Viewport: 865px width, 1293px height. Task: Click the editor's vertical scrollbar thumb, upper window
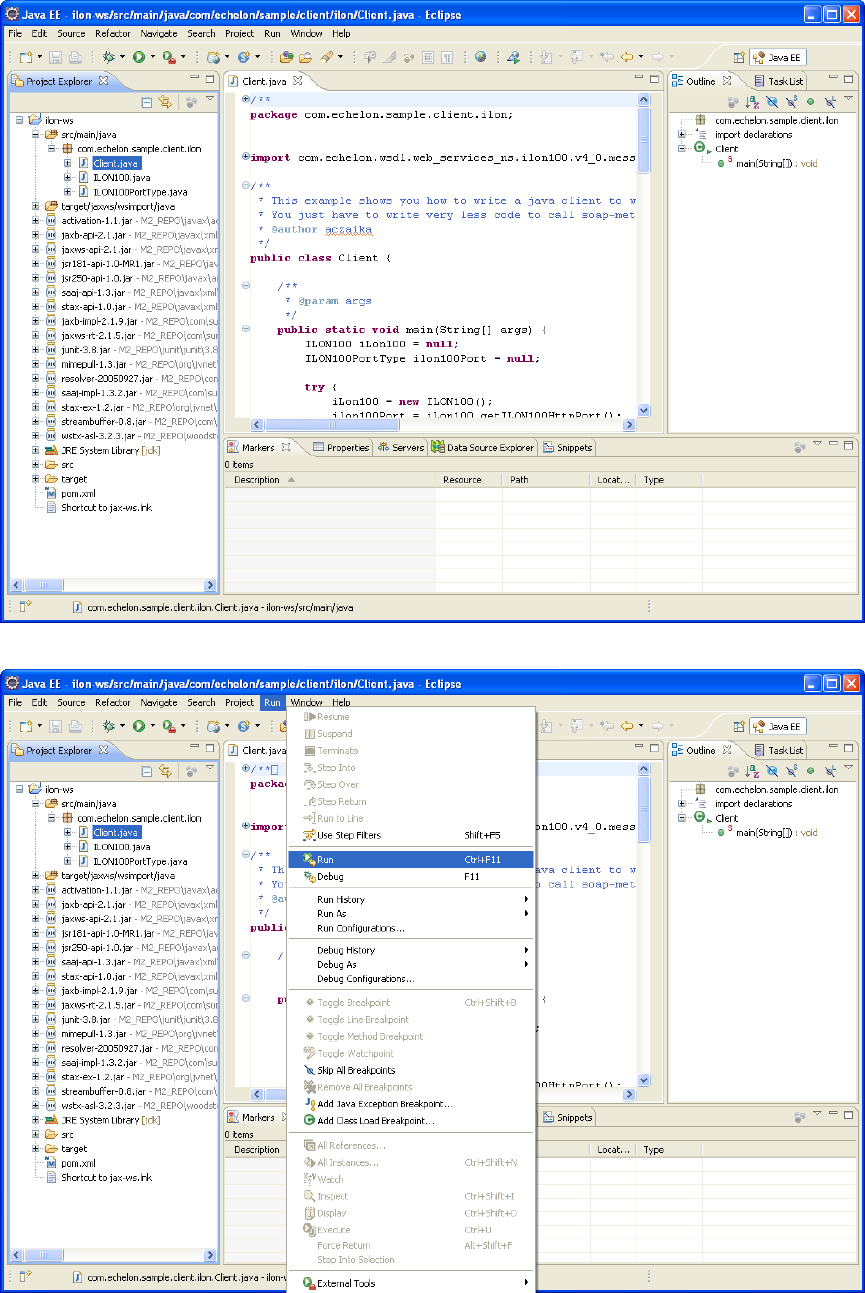point(644,140)
